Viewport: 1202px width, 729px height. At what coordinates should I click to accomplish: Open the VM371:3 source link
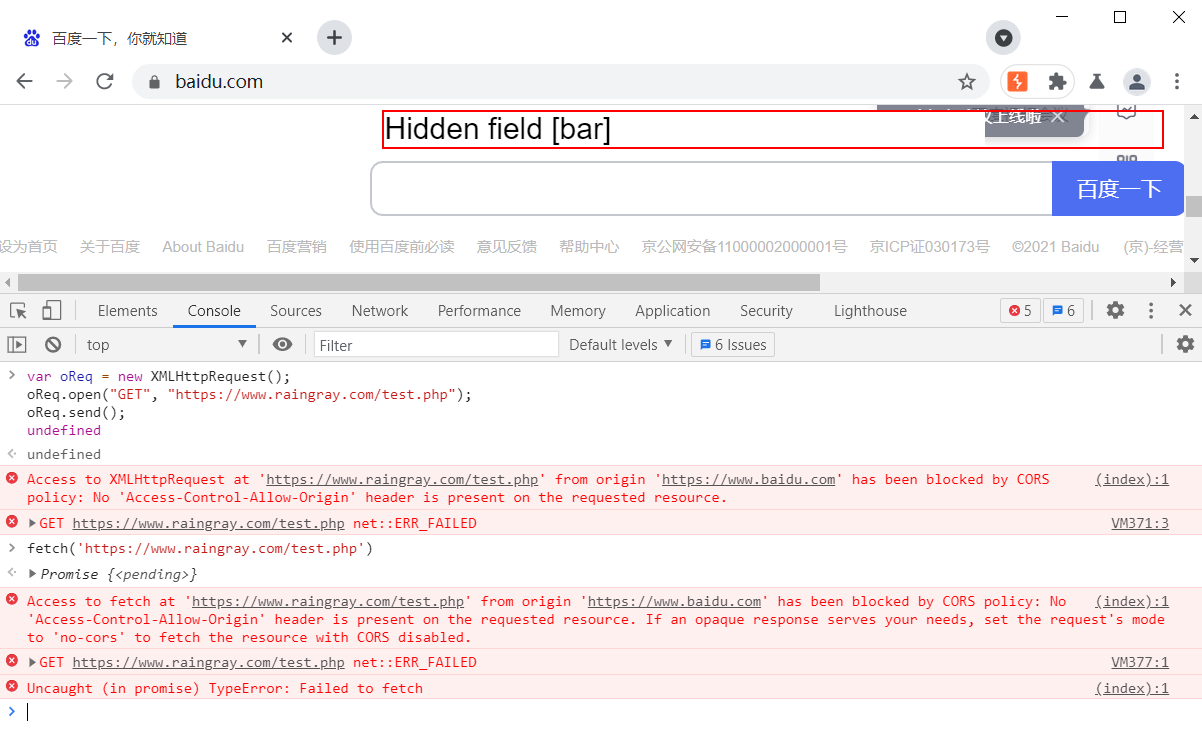coord(1140,523)
